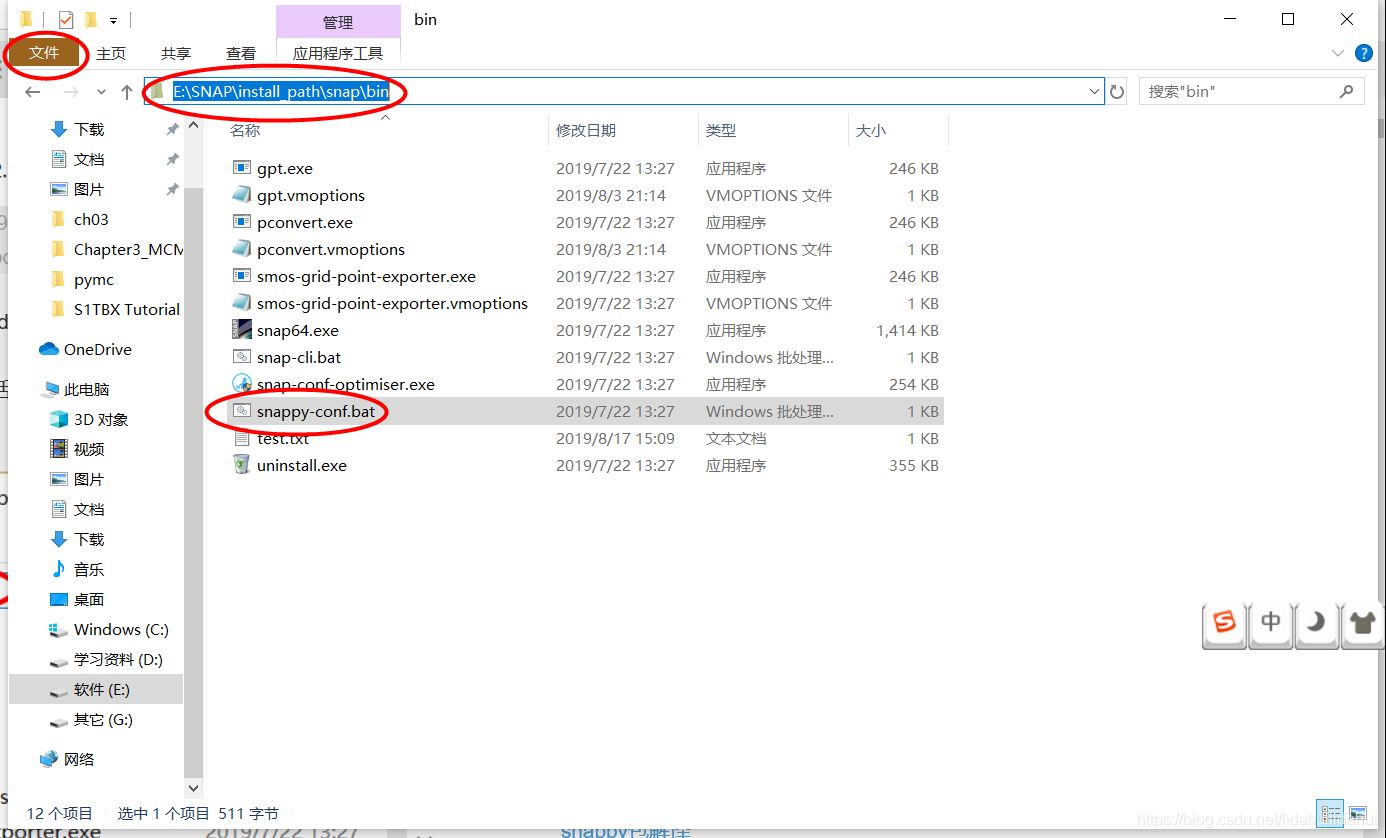Click the 搜索"bin" search box
Viewport: 1386px width, 838px height.
point(1251,91)
